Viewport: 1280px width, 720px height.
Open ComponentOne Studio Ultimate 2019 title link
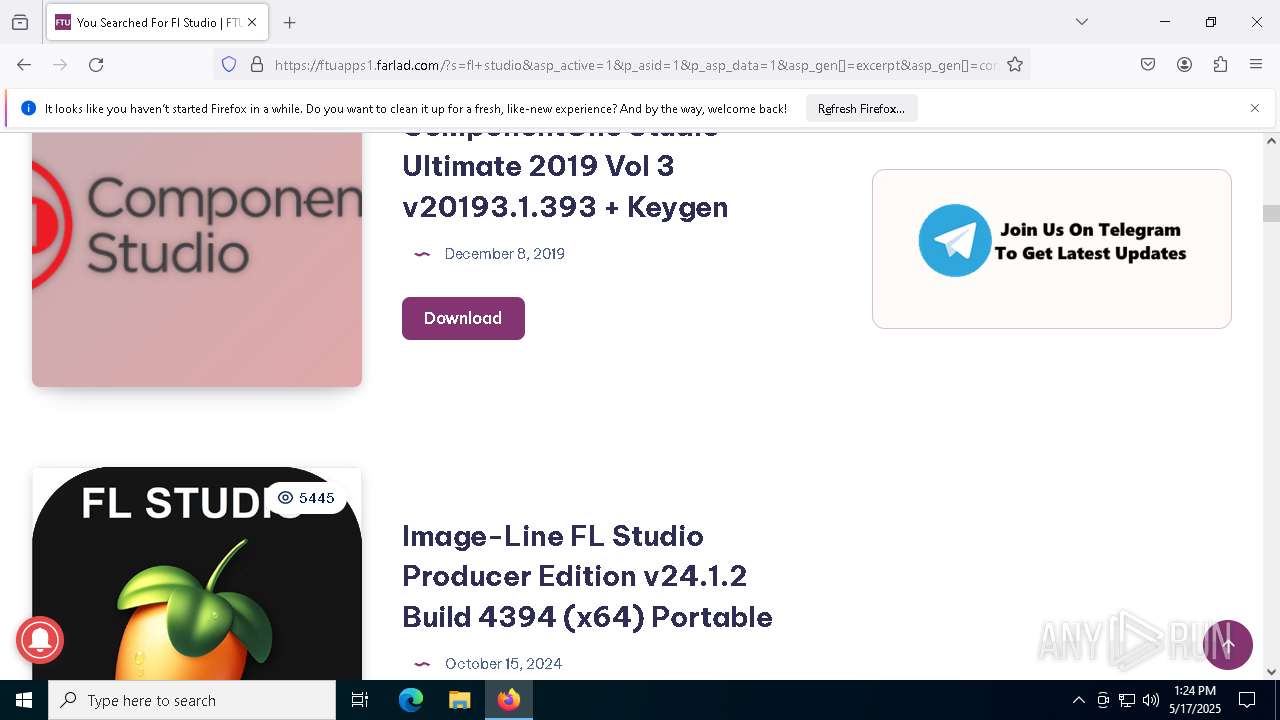(565, 178)
